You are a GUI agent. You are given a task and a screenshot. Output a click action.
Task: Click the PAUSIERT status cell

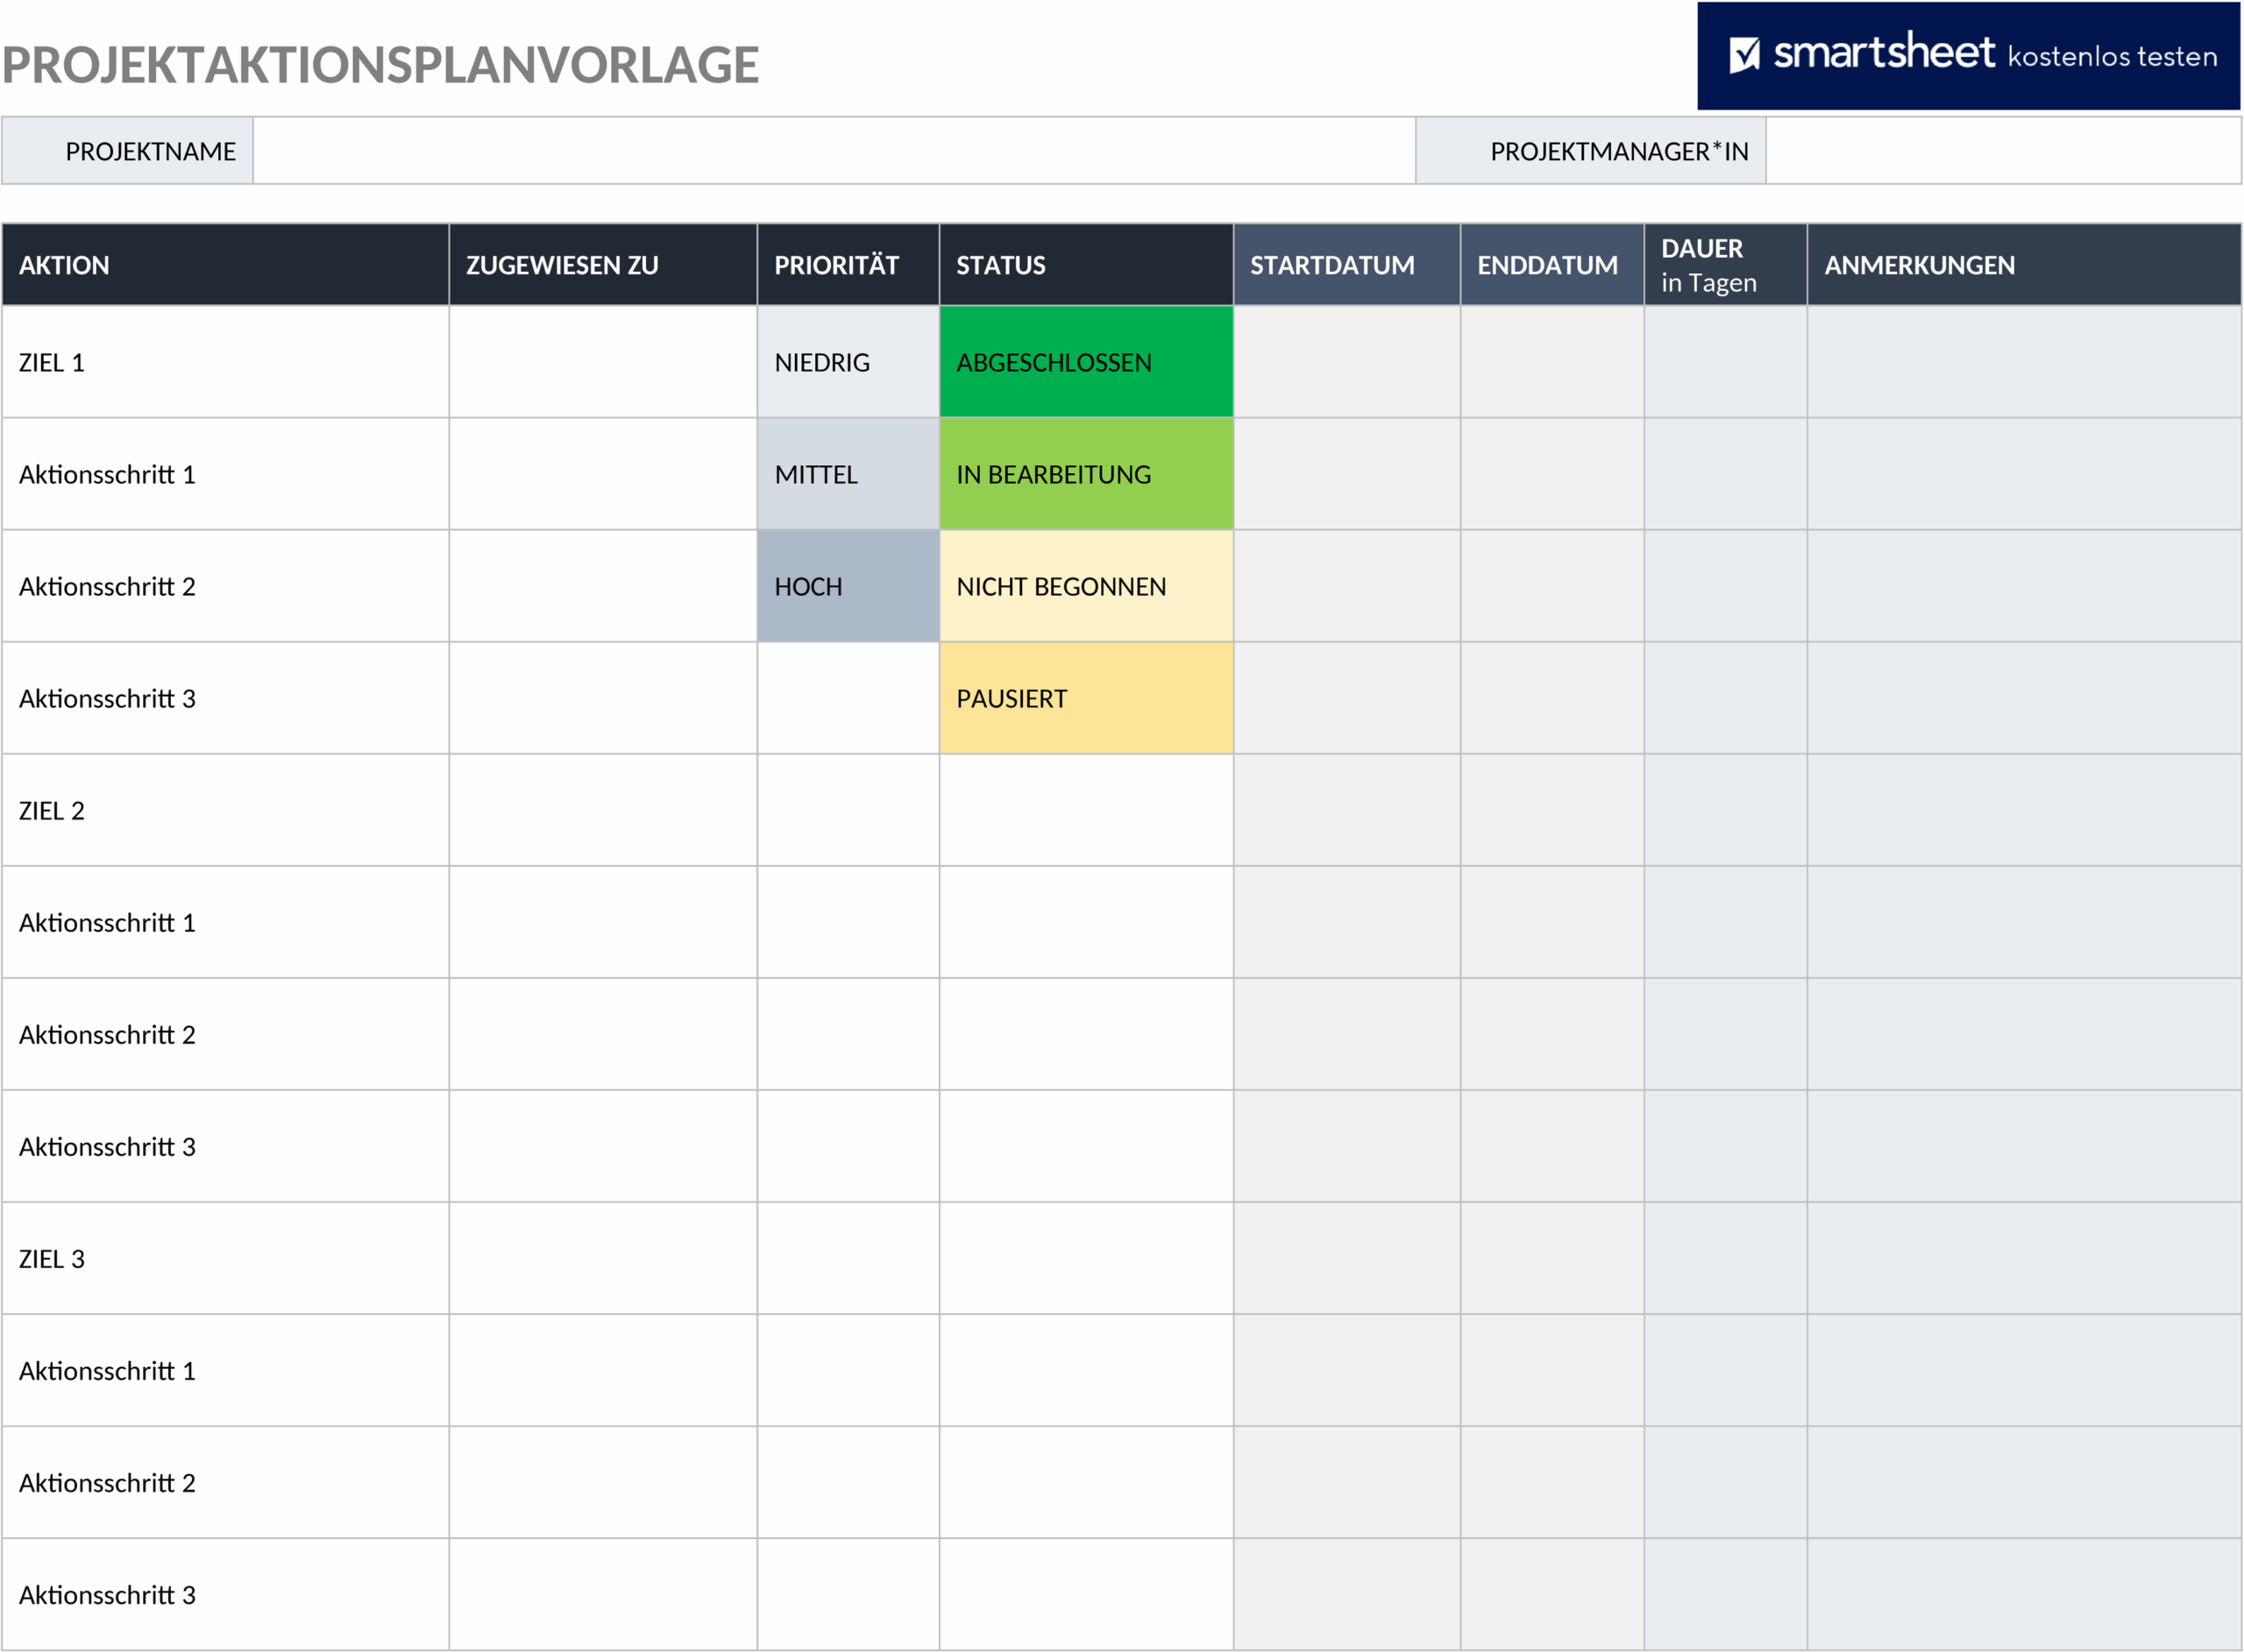click(1086, 698)
